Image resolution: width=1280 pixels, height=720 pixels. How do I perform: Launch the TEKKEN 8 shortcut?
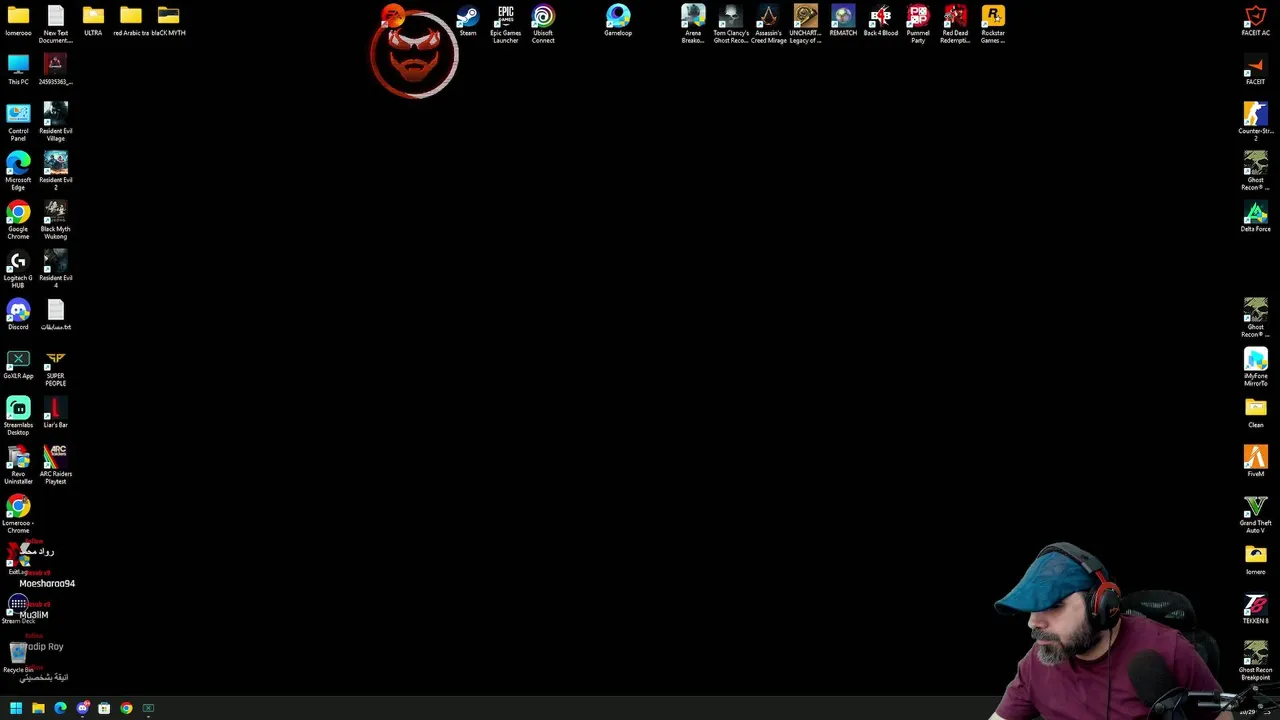coord(1256,609)
